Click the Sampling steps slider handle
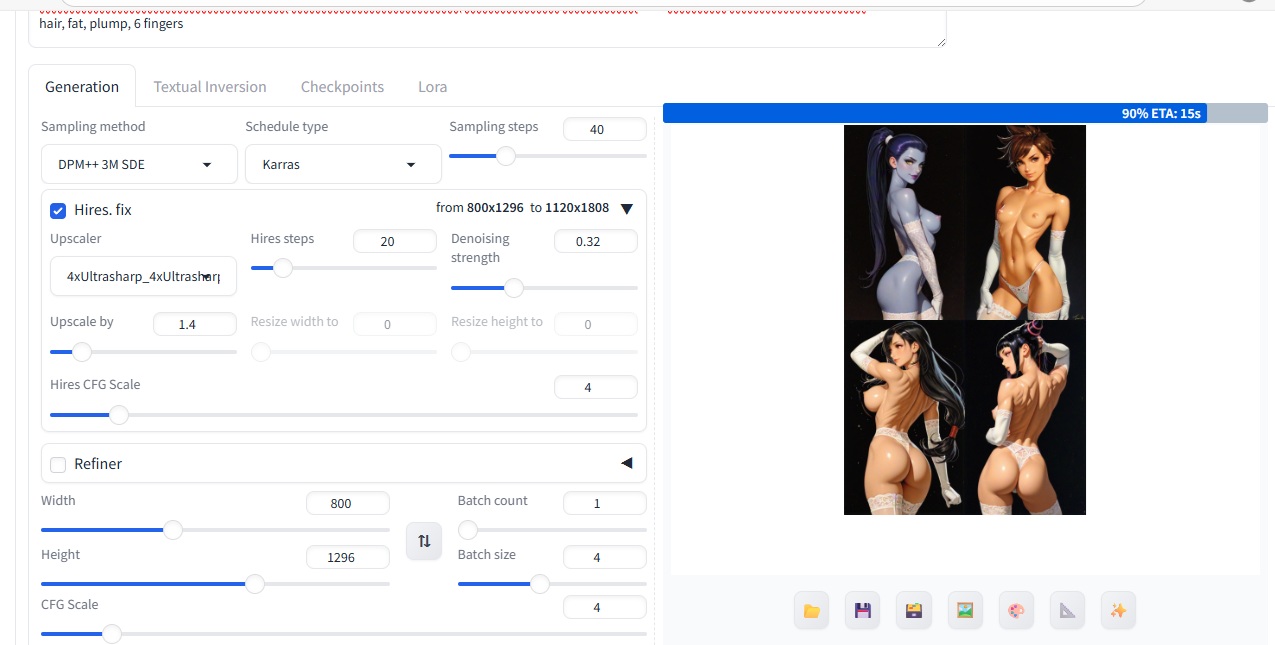1275x645 pixels. [506, 156]
